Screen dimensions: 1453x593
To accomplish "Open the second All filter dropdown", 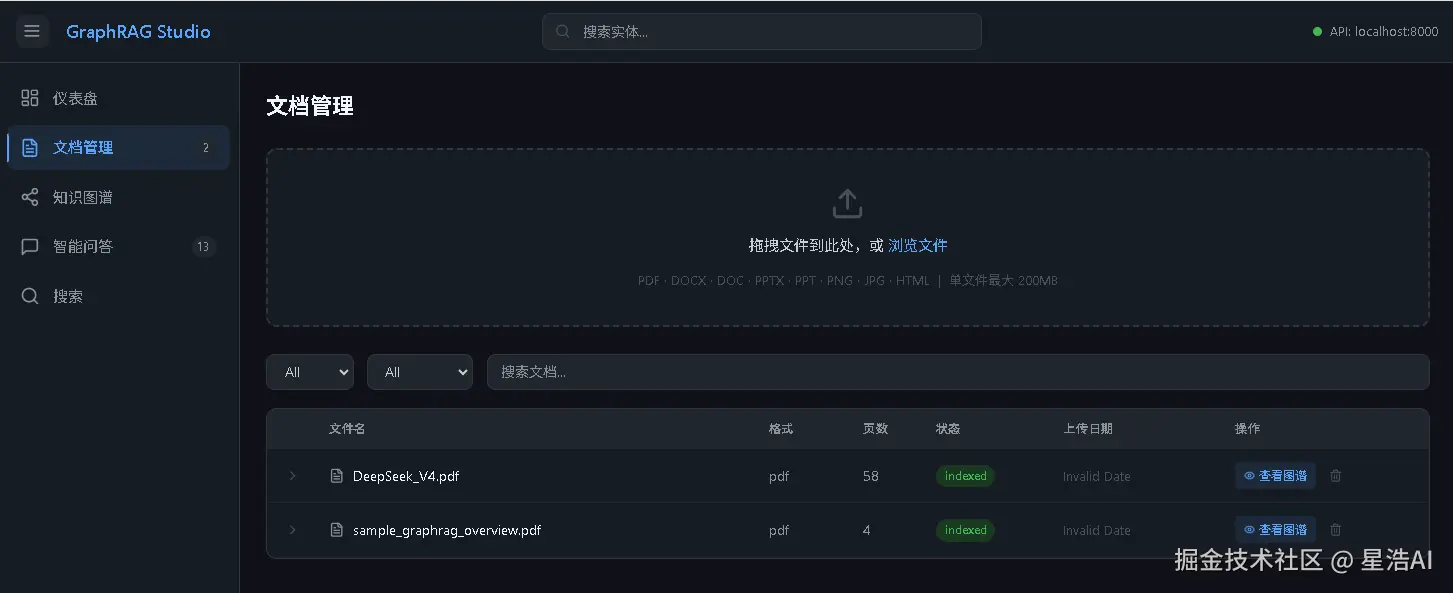I will click(x=420, y=371).
